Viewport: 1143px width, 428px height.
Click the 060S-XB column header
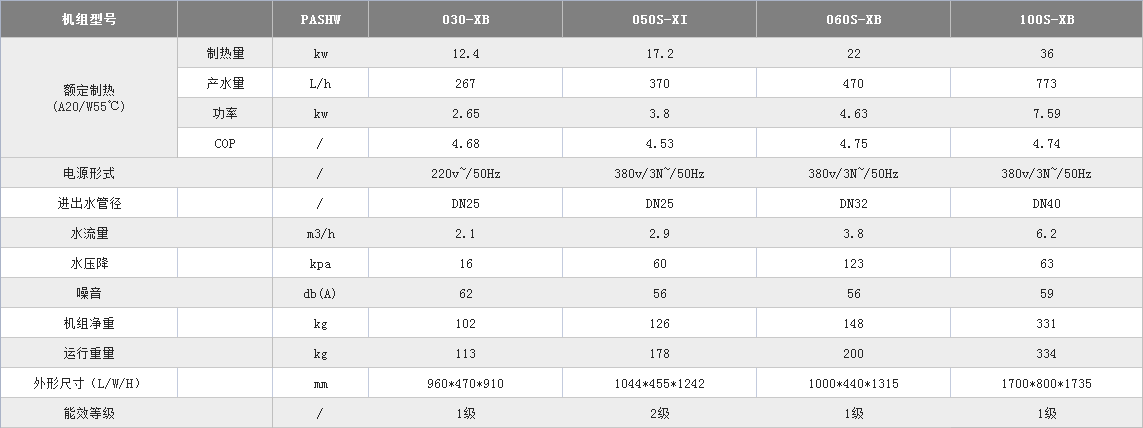(x=853, y=20)
